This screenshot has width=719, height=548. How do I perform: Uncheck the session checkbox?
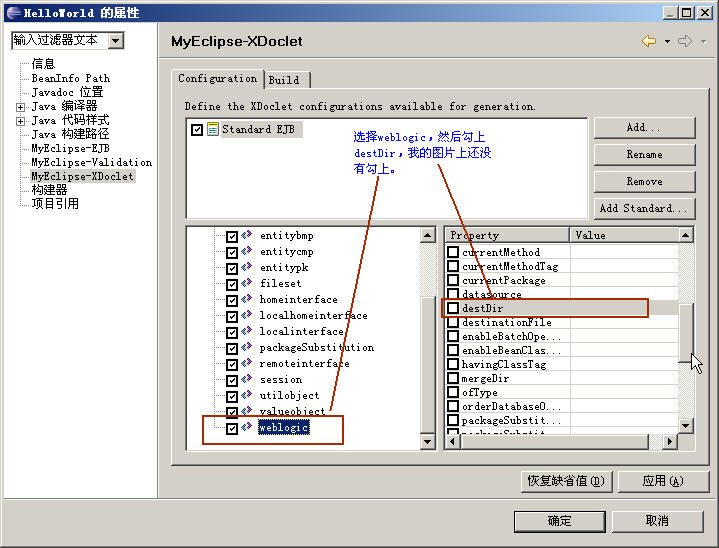pos(232,381)
